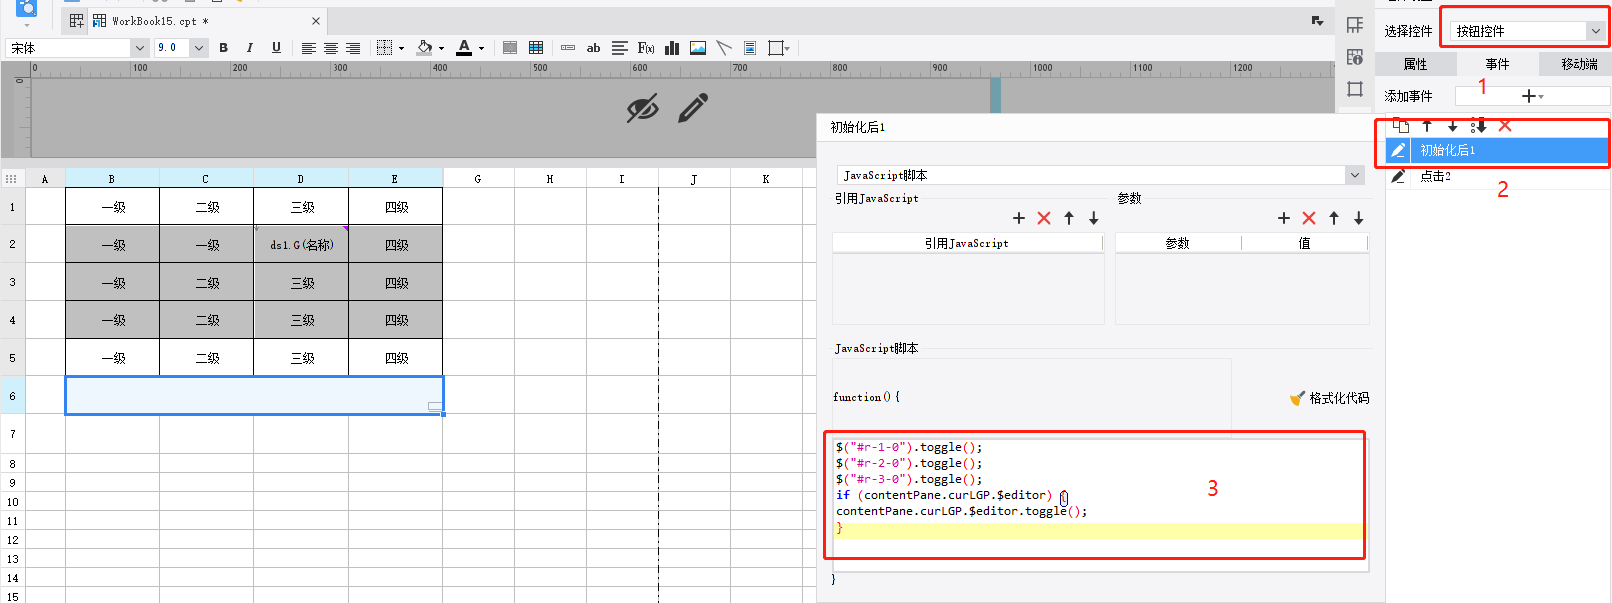Viewport: 1612px width, 603px height.
Task: Move selected event up
Action: (x=1427, y=126)
